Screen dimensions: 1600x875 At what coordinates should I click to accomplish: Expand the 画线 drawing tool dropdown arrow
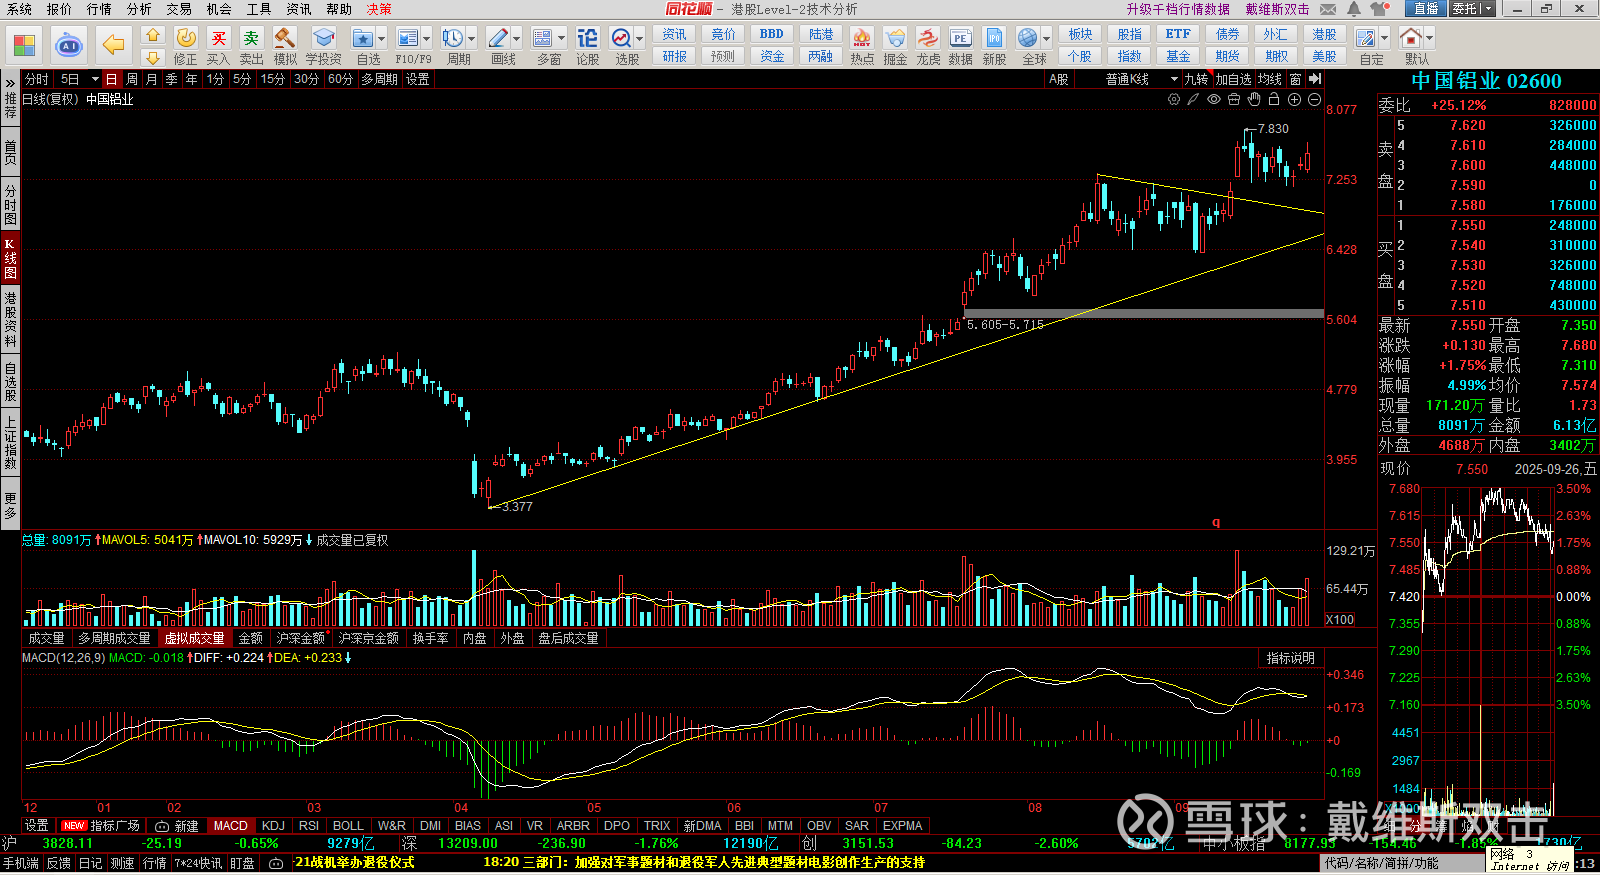tap(517, 39)
